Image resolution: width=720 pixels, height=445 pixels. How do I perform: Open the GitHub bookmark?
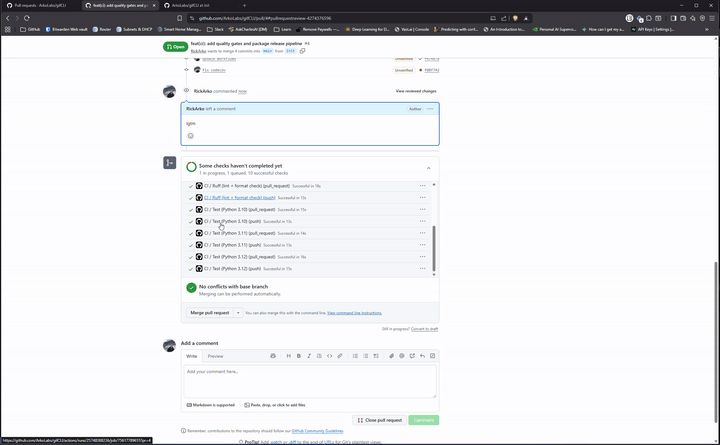click(x=30, y=29)
